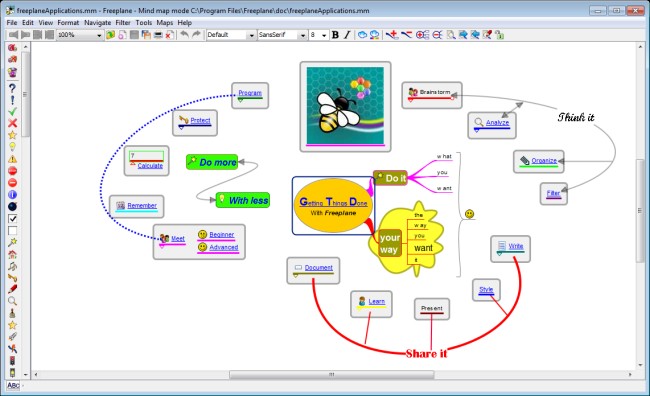Click the print icon in toolbar
This screenshot has height=396, width=650.
click(158, 35)
